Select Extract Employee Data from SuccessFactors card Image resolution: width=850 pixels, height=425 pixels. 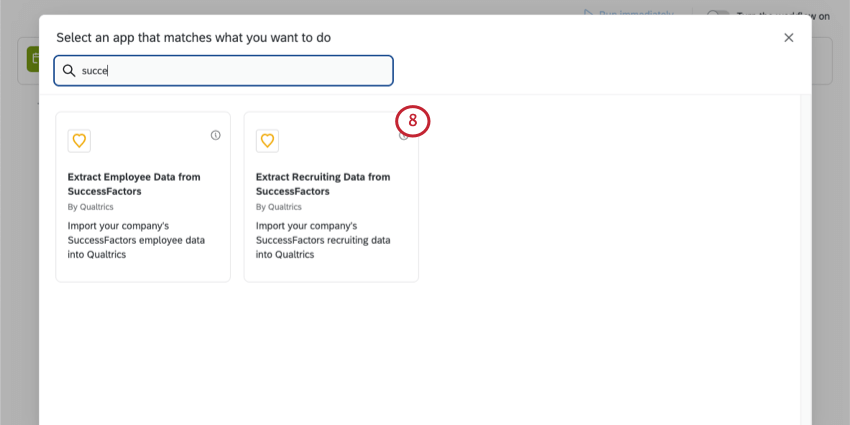[143, 197]
